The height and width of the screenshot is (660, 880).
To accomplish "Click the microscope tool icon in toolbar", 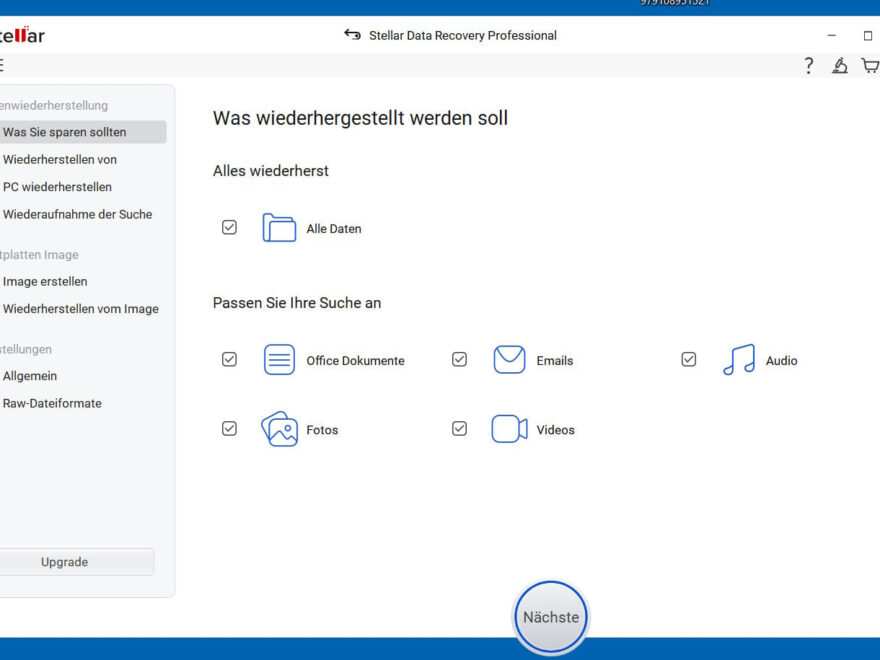I will point(840,66).
